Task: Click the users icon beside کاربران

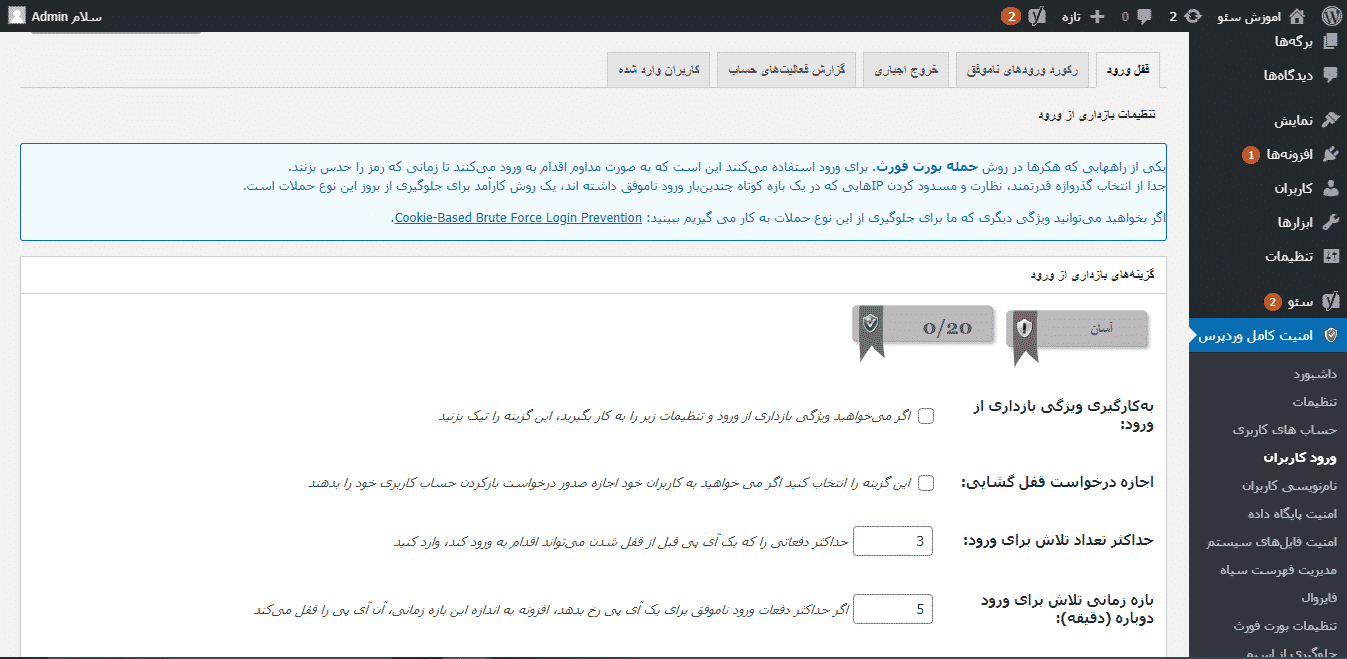Action: pos(1330,188)
